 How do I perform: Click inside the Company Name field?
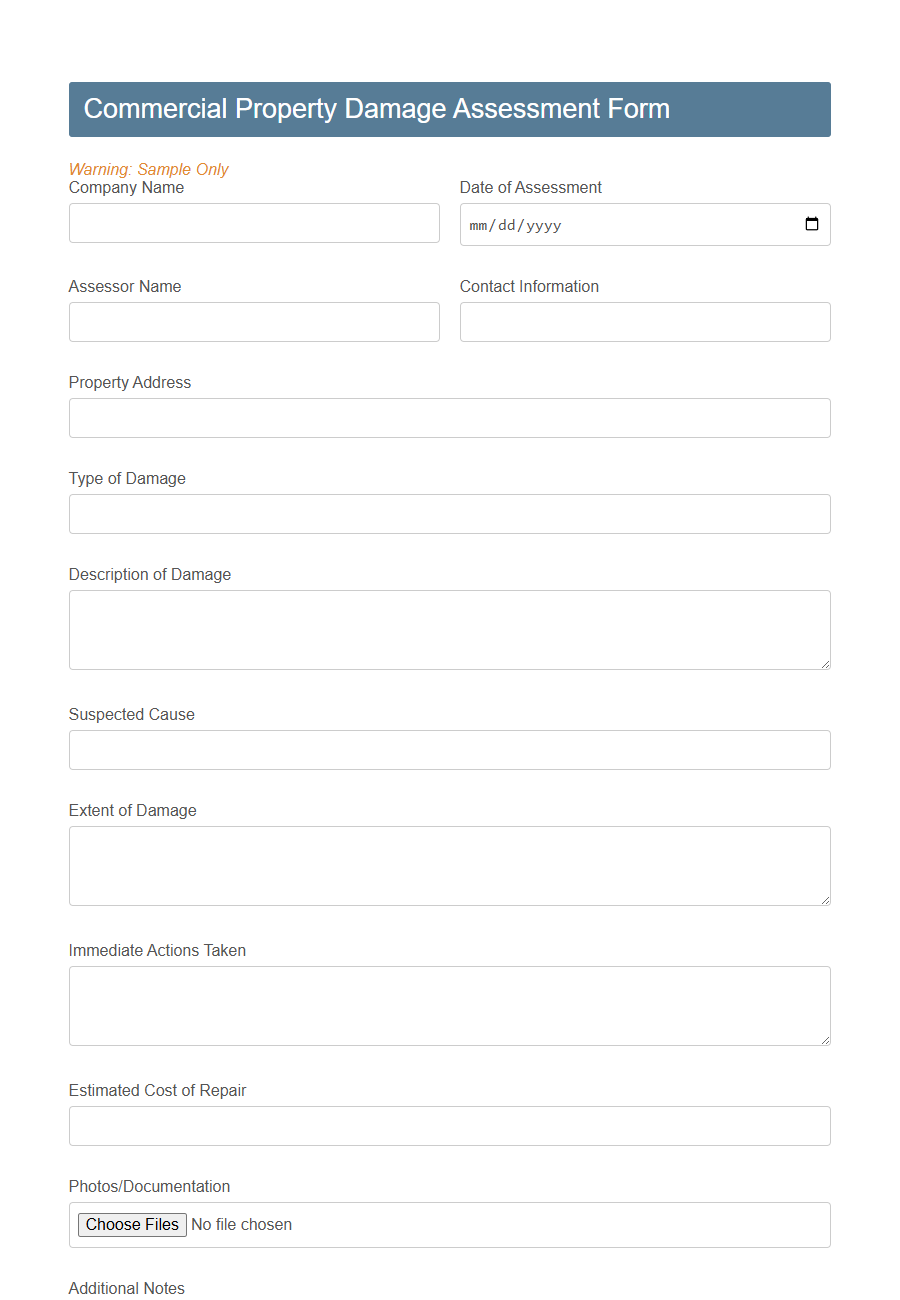click(x=254, y=222)
